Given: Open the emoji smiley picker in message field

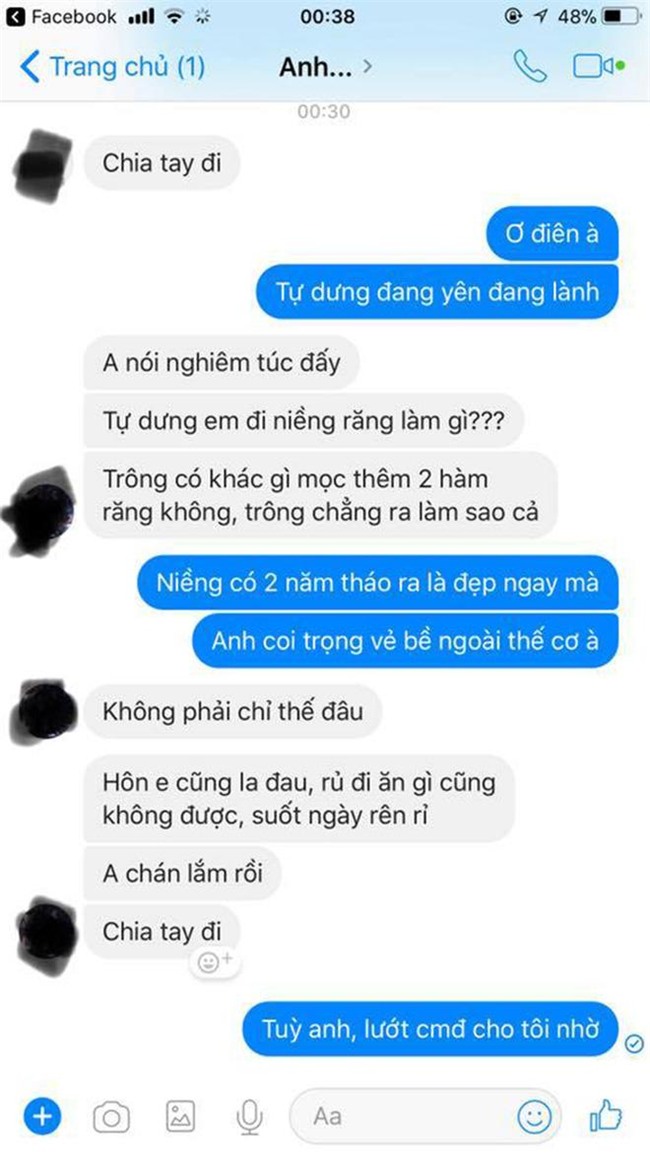Looking at the screenshot, I should 534,1117.
